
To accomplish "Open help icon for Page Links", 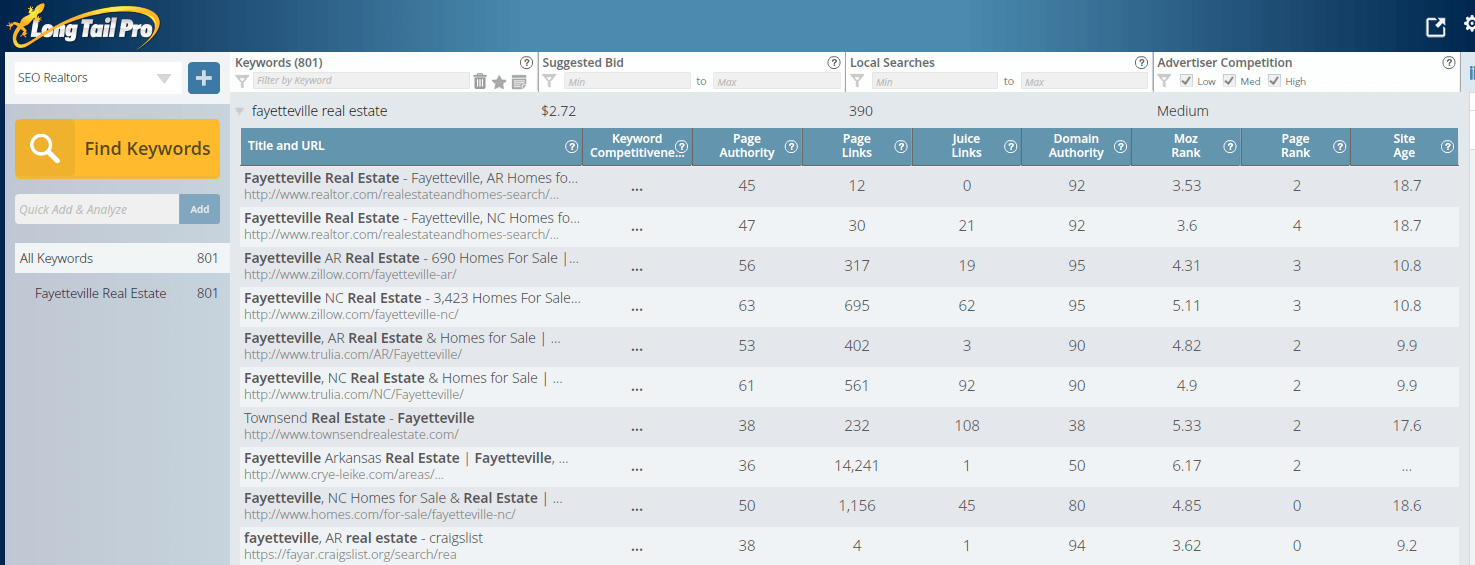I will (x=901, y=146).
